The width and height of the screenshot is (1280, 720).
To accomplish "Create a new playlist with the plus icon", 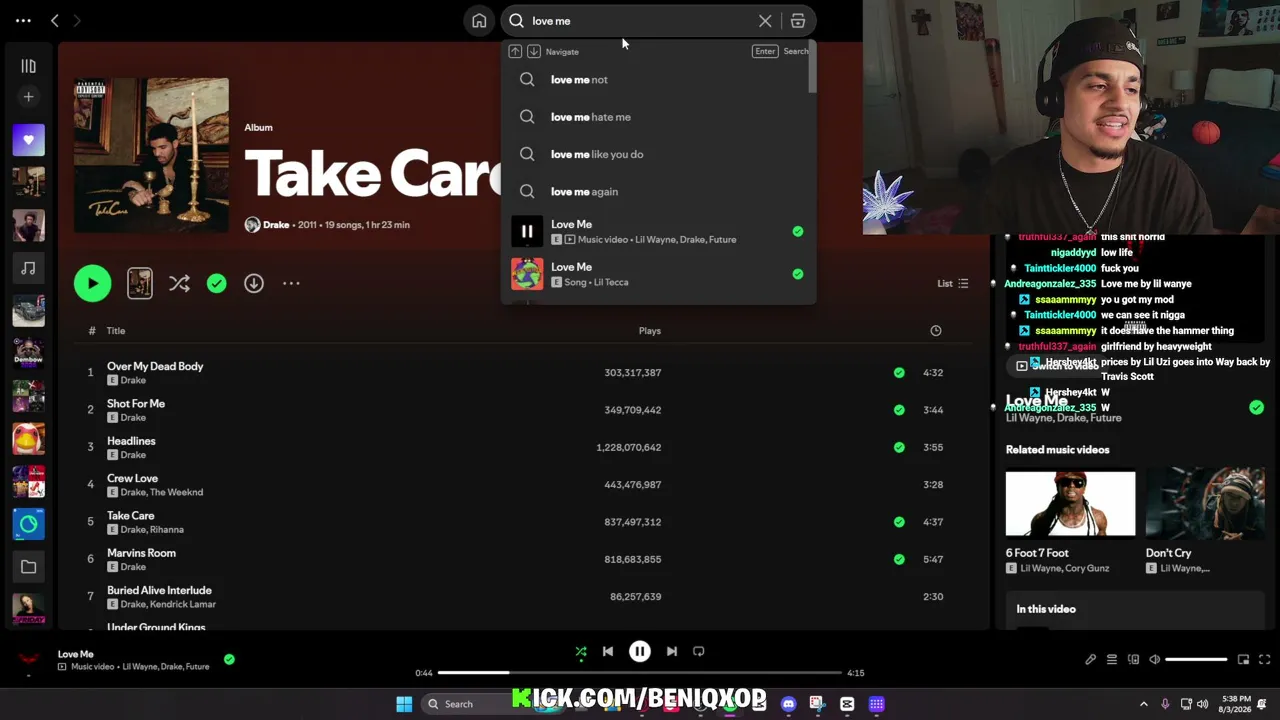I will click(28, 97).
